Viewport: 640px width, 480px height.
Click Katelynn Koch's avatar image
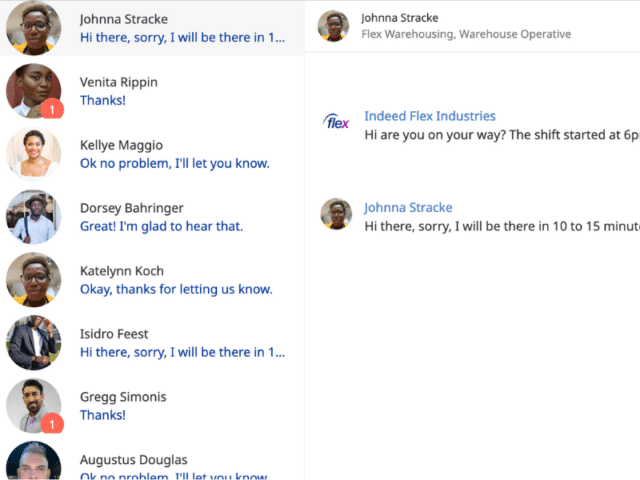(x=33, y=279)
